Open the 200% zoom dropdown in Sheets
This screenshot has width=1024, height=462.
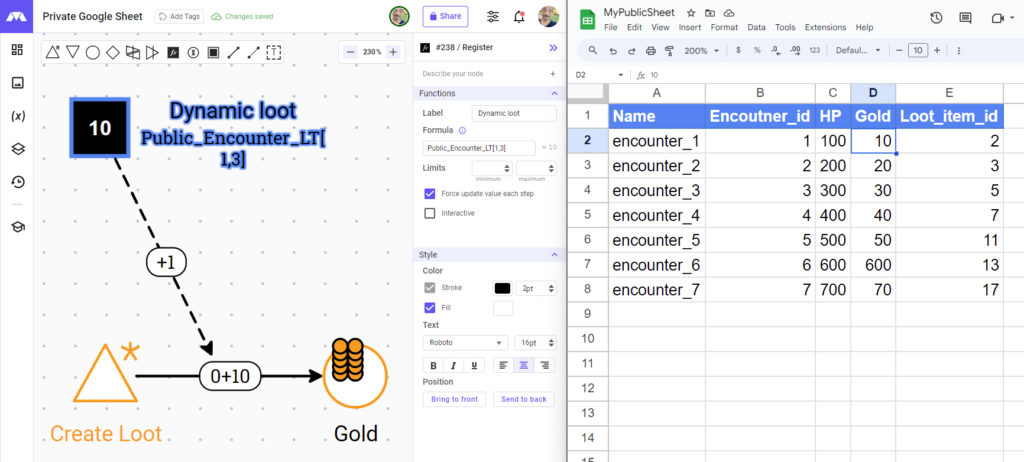tap(702, 50)
